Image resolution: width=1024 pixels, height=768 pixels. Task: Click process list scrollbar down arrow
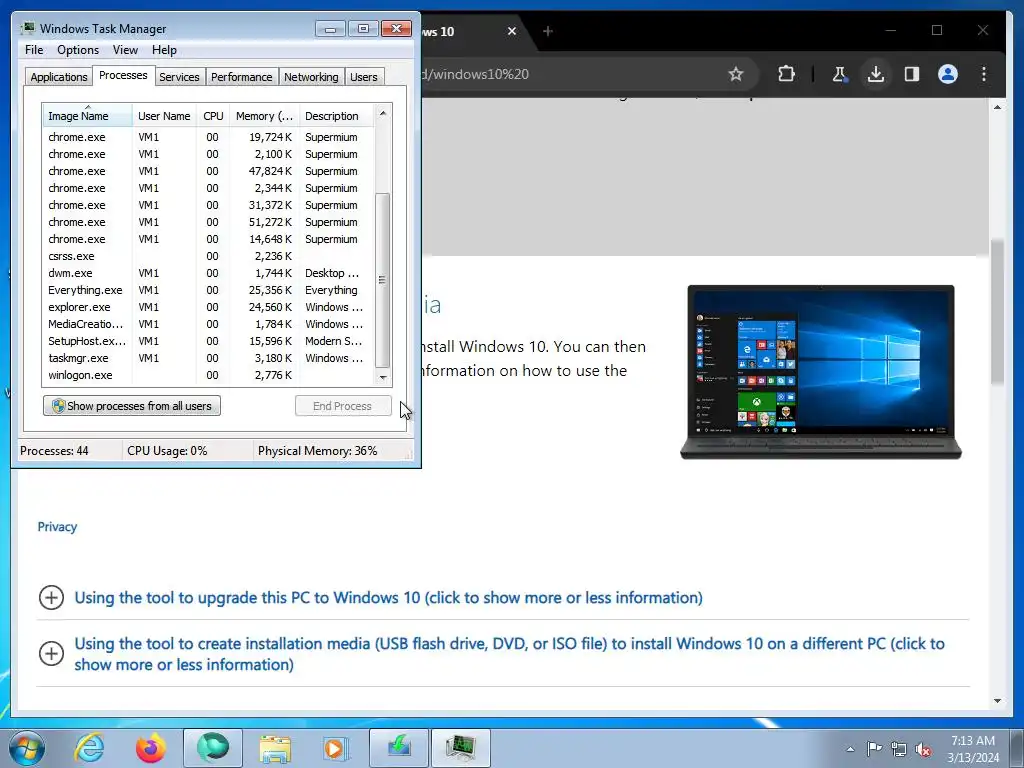383,377
